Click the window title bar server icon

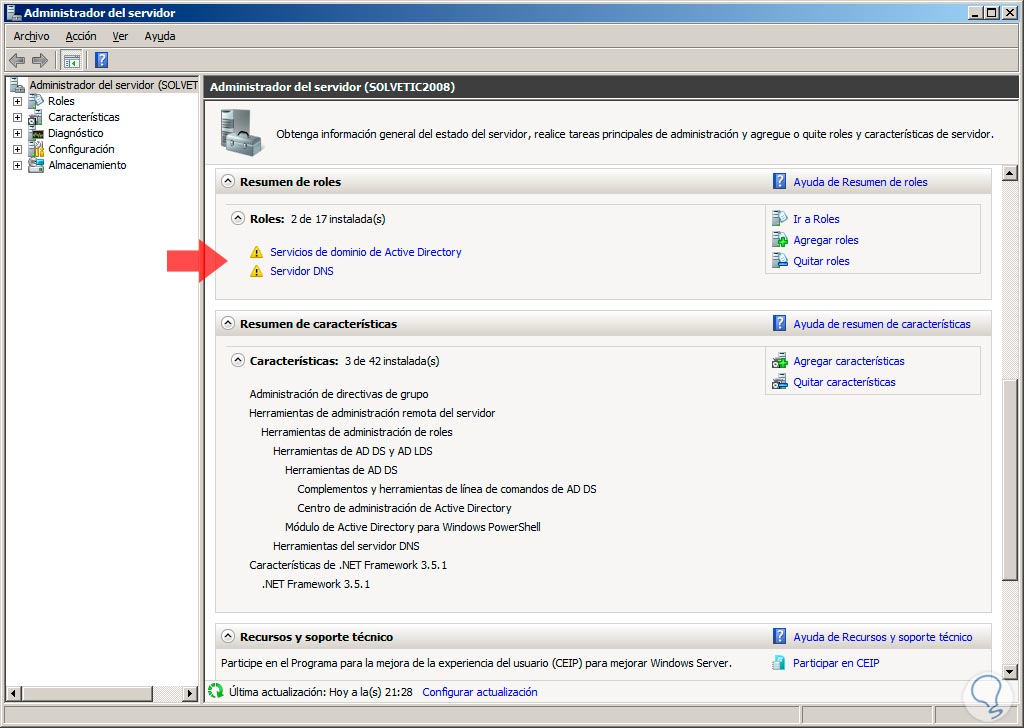tap(13, 12)
